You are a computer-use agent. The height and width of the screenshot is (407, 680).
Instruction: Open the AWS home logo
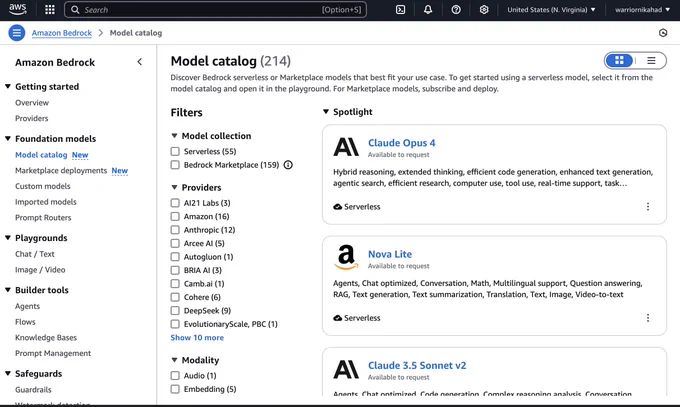[17, 9]
